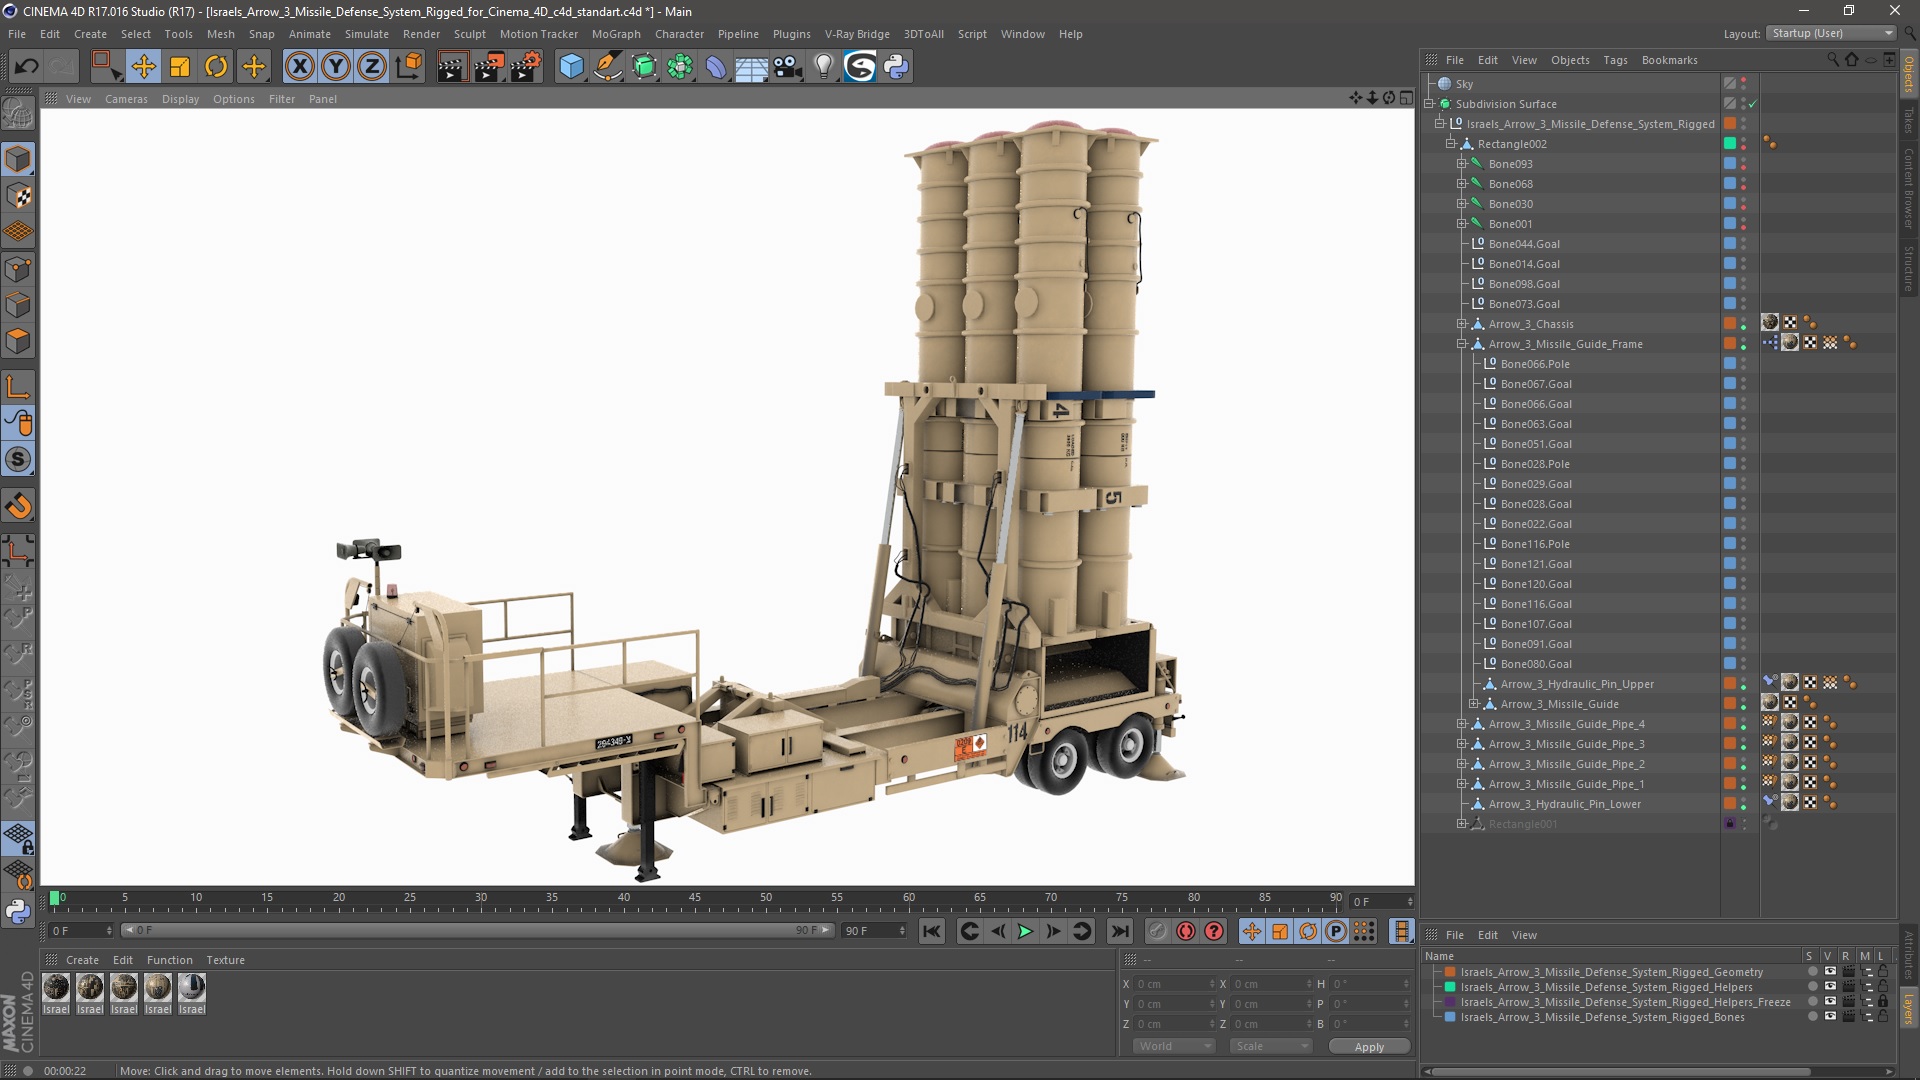Toggle Y axis lock
Viewport: 1920px width, 1080px height.
336,67
